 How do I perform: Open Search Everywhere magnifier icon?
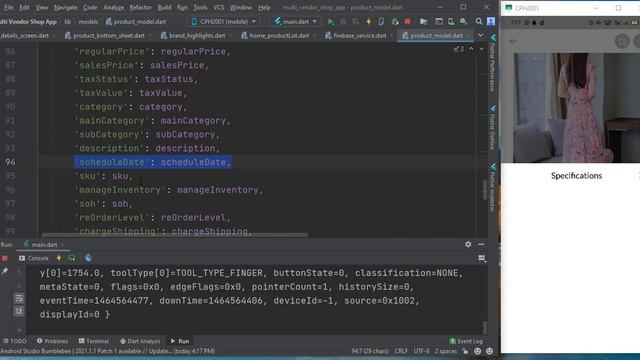478,21
